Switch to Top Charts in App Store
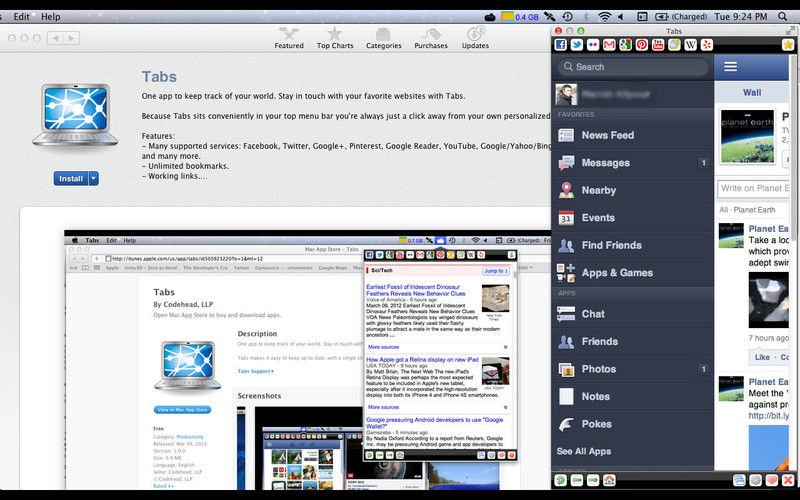This screenshot has height=500, width=800. click(x=335, y=38)
